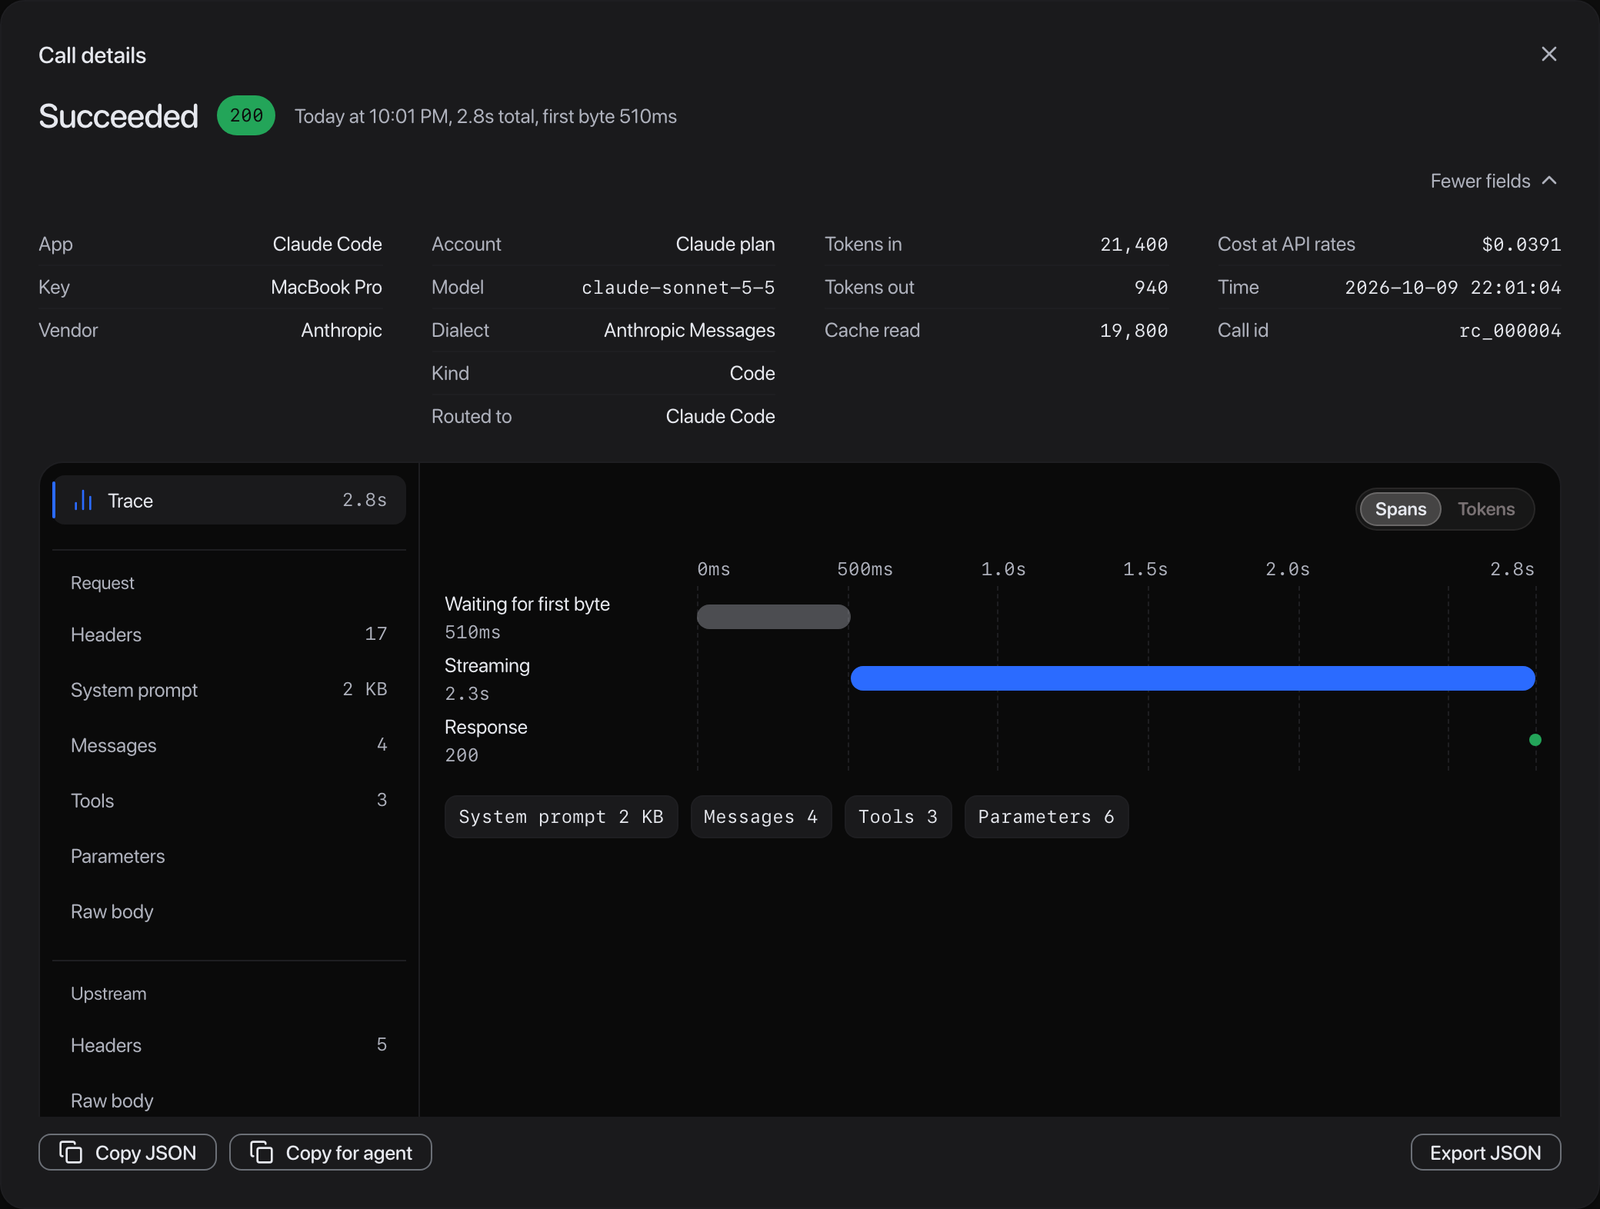Open System prompt in the sidebar
The width and height of the screenshot is (1600, 1209).
[x=229, y=690]
